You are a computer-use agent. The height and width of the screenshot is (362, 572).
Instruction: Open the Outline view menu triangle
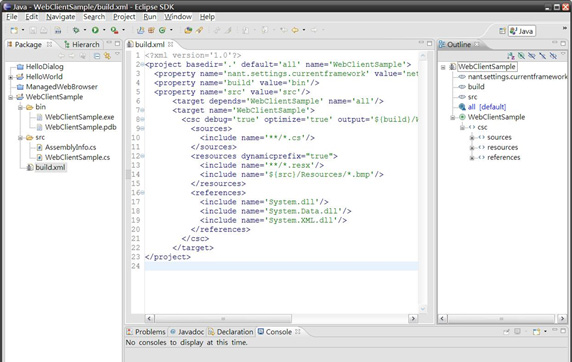point(563,54)
